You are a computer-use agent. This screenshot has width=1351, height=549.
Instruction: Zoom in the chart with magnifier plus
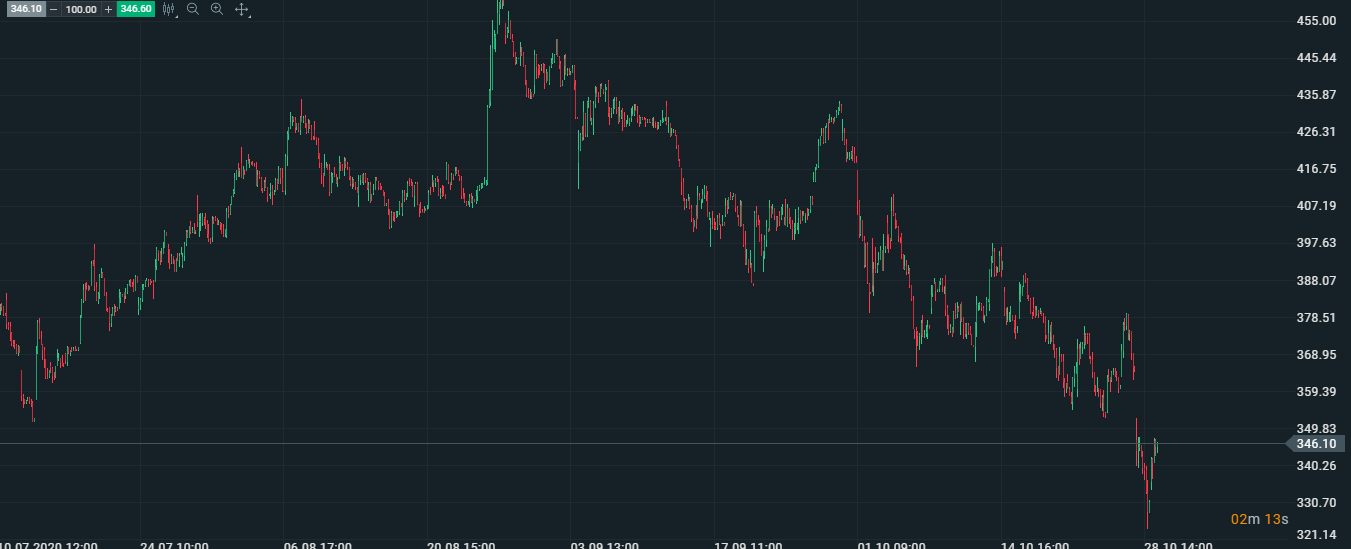click(217, 9)
